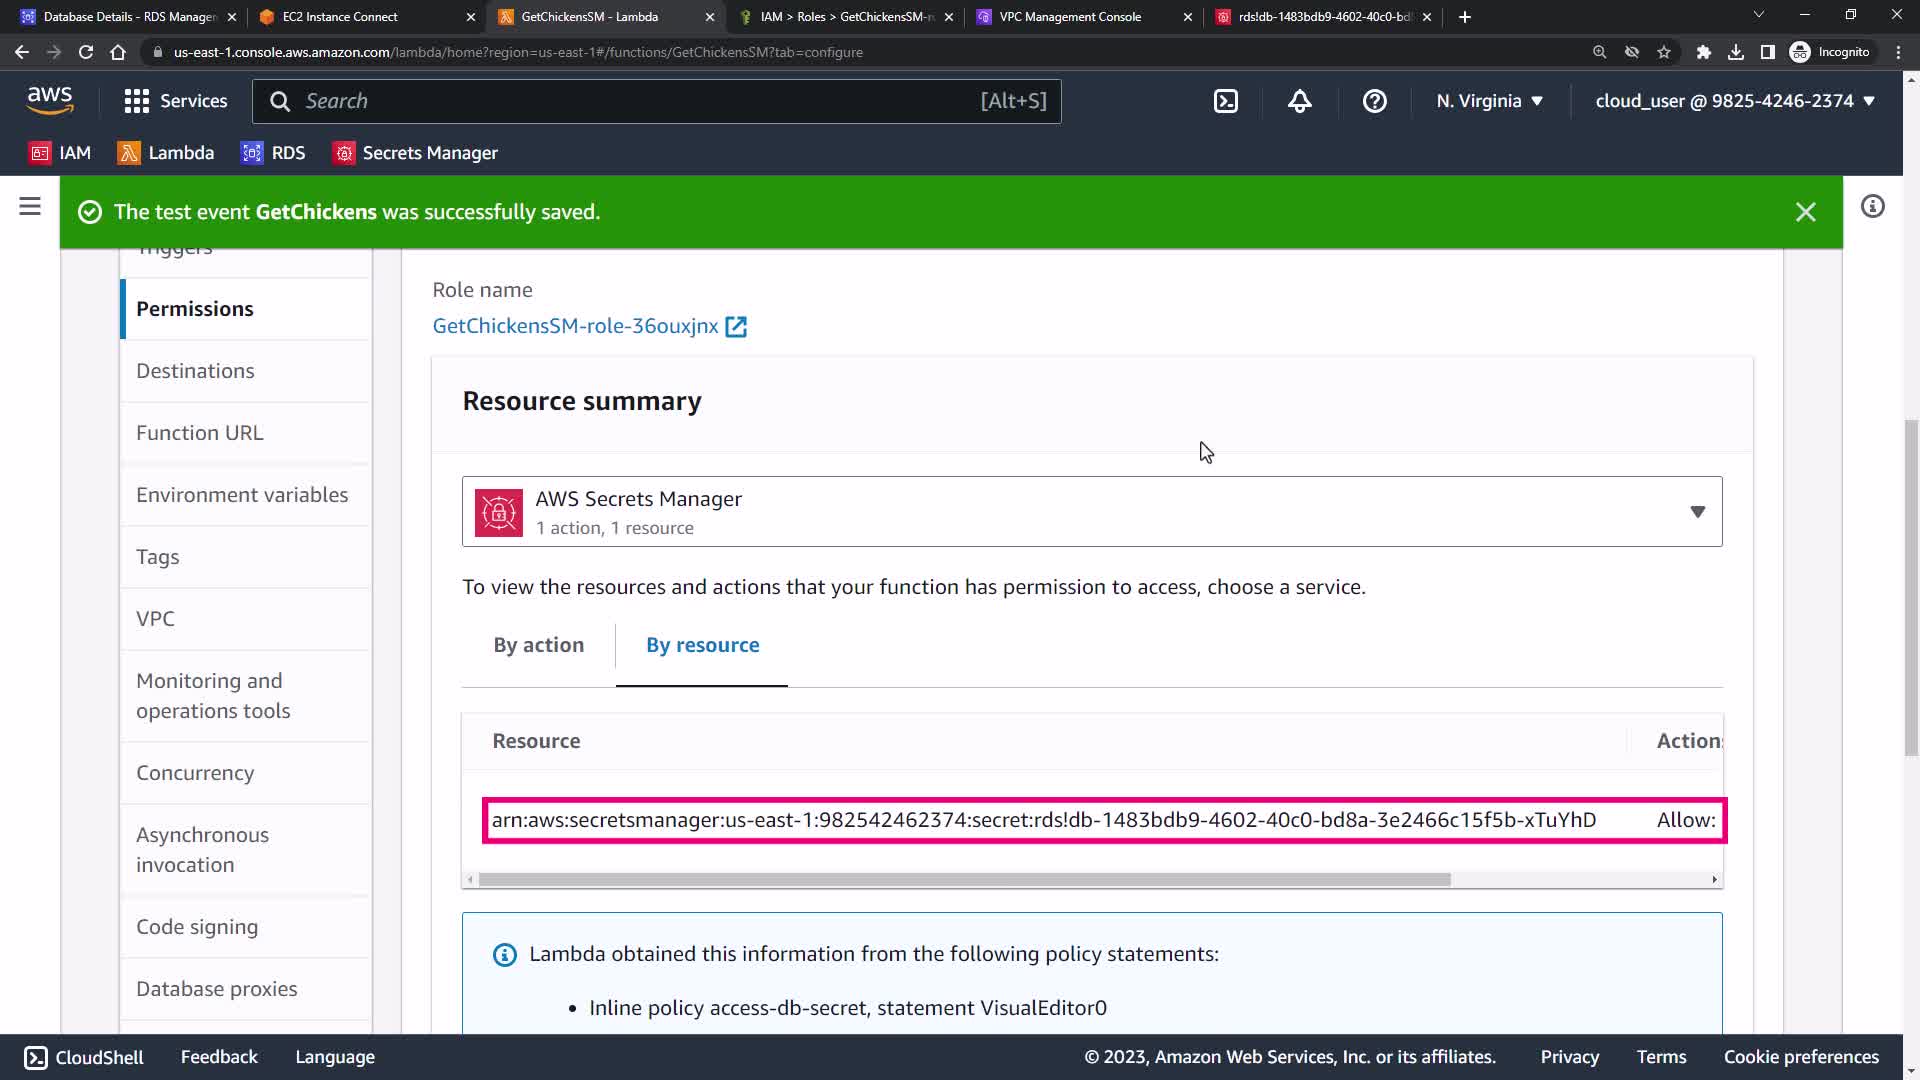Click the horizontal scrollbar under resource table
The image size is (1920, 1080).
pos(964,880)
